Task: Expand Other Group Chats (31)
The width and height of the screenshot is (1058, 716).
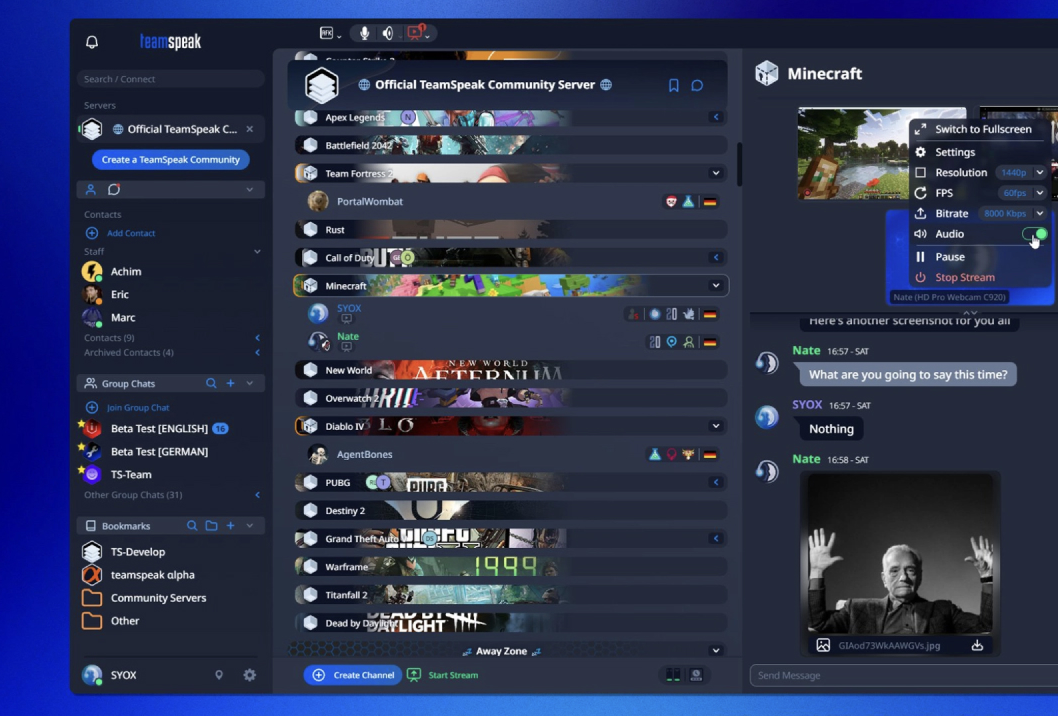Action: [x=257, y=495]
